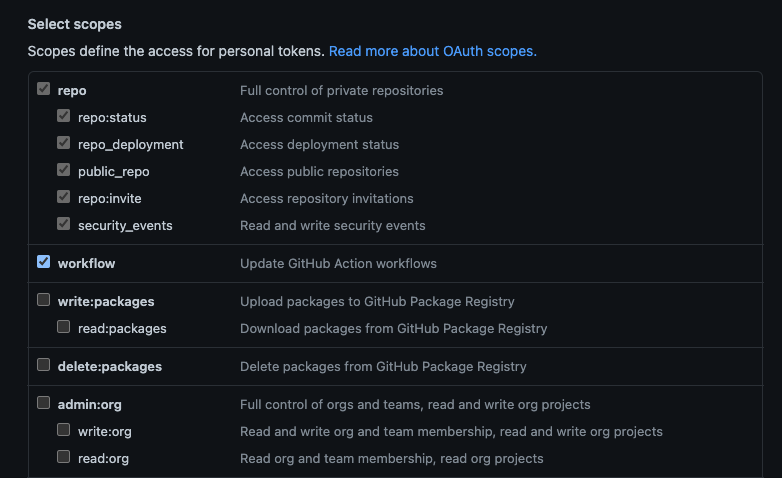
Task: Toggle the repo scope checkbox
Action: coord(43,89)
